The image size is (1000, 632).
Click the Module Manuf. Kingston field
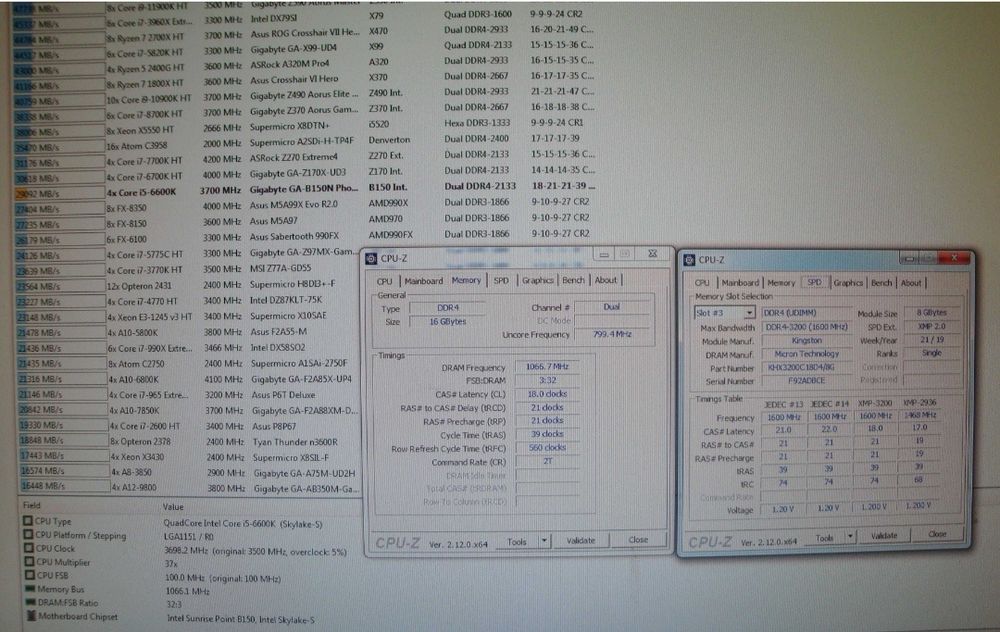click(x=806, y=341)
